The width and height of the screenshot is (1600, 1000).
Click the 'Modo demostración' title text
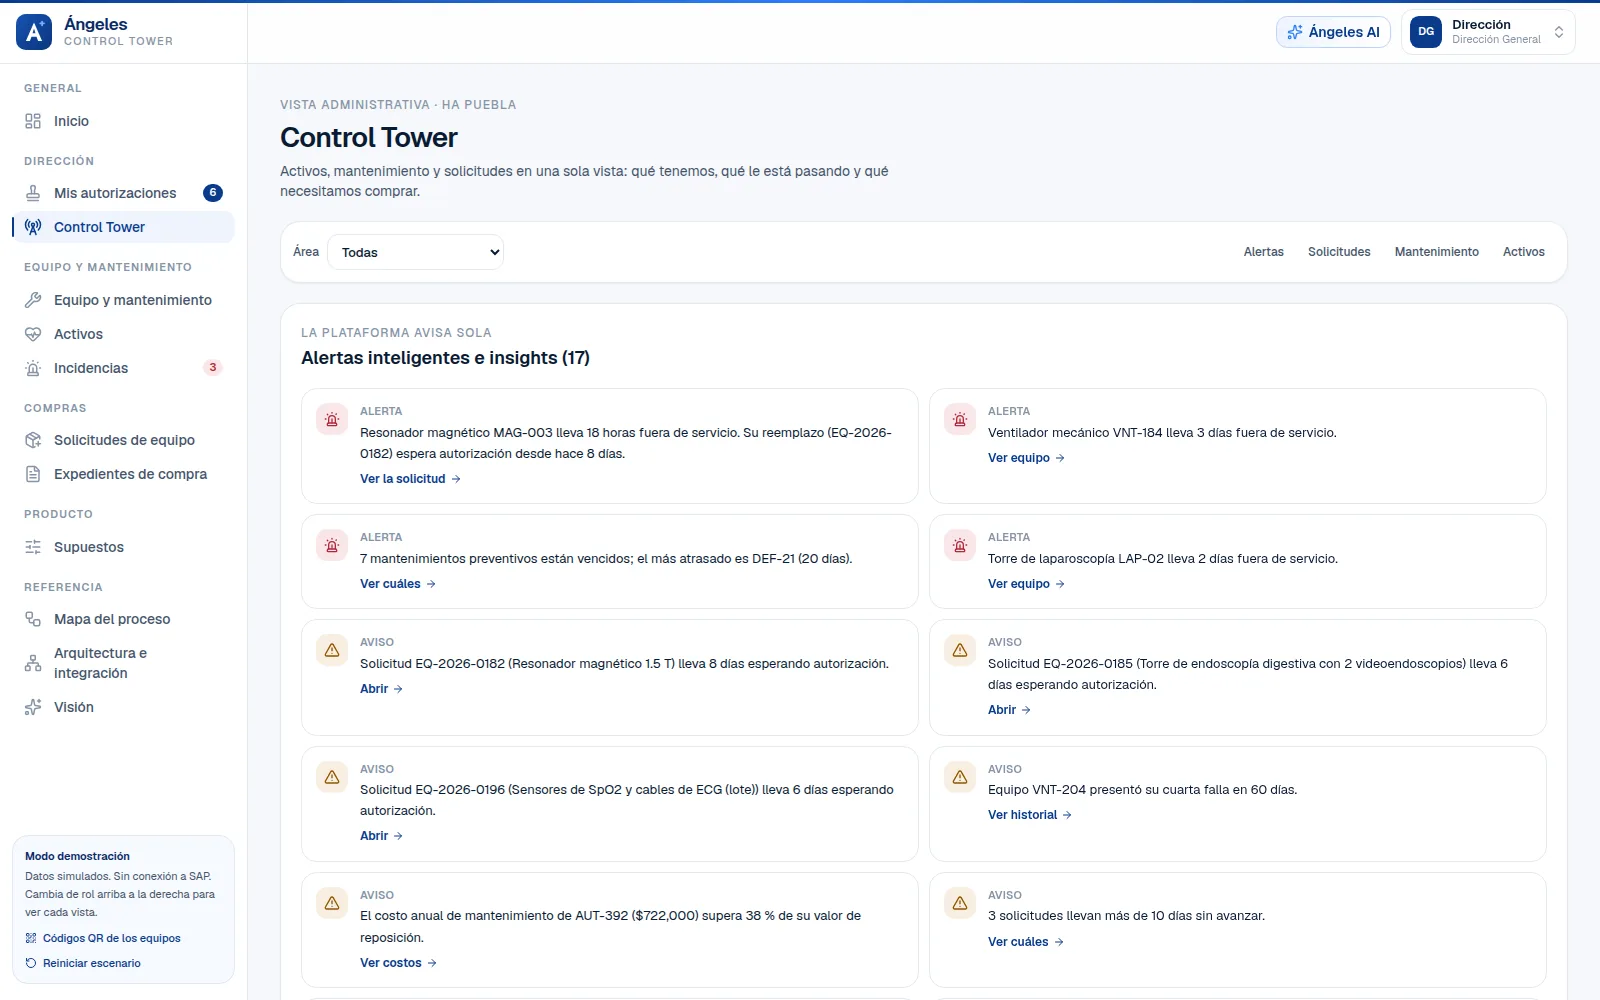(x=77, y=856)
